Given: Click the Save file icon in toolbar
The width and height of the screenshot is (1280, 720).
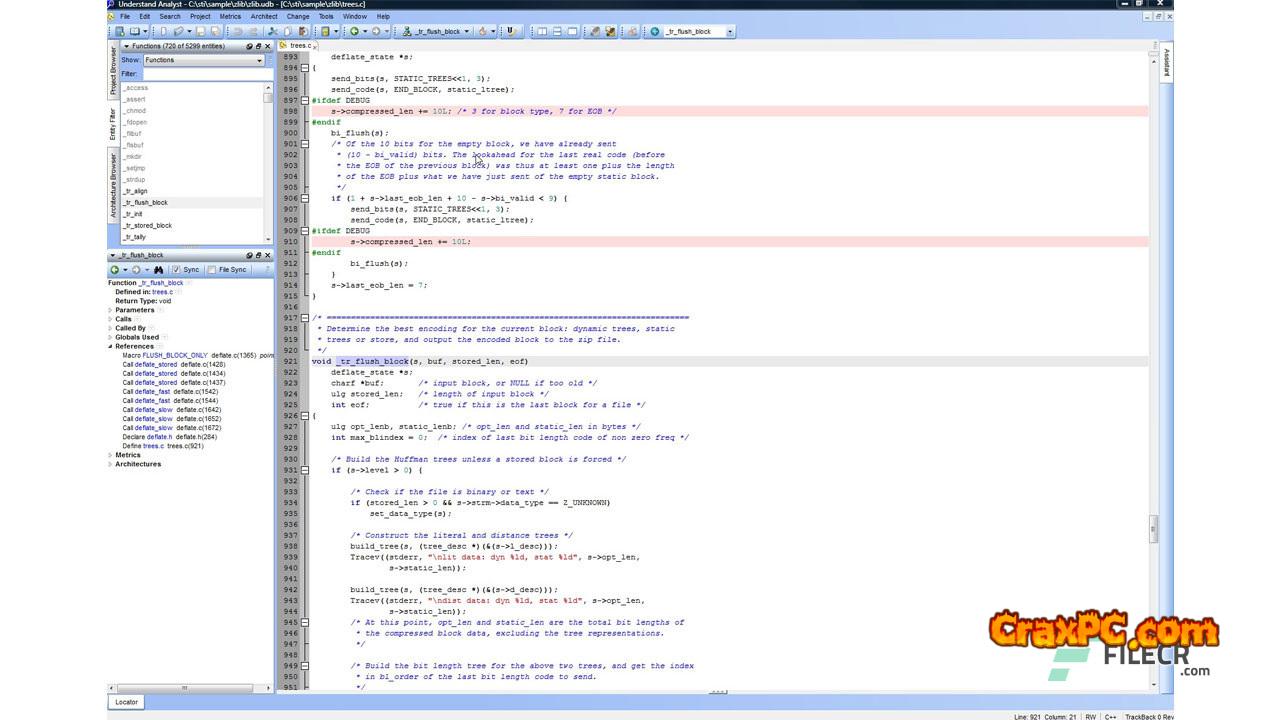Looking at the screenshot, I should click(x=200, y=32).
